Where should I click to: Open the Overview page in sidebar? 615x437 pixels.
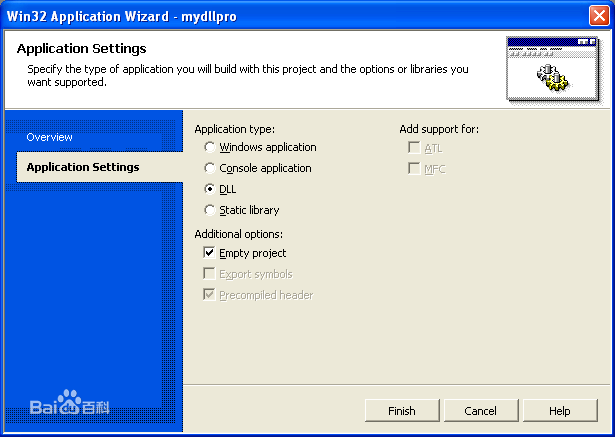pos(49,137)
